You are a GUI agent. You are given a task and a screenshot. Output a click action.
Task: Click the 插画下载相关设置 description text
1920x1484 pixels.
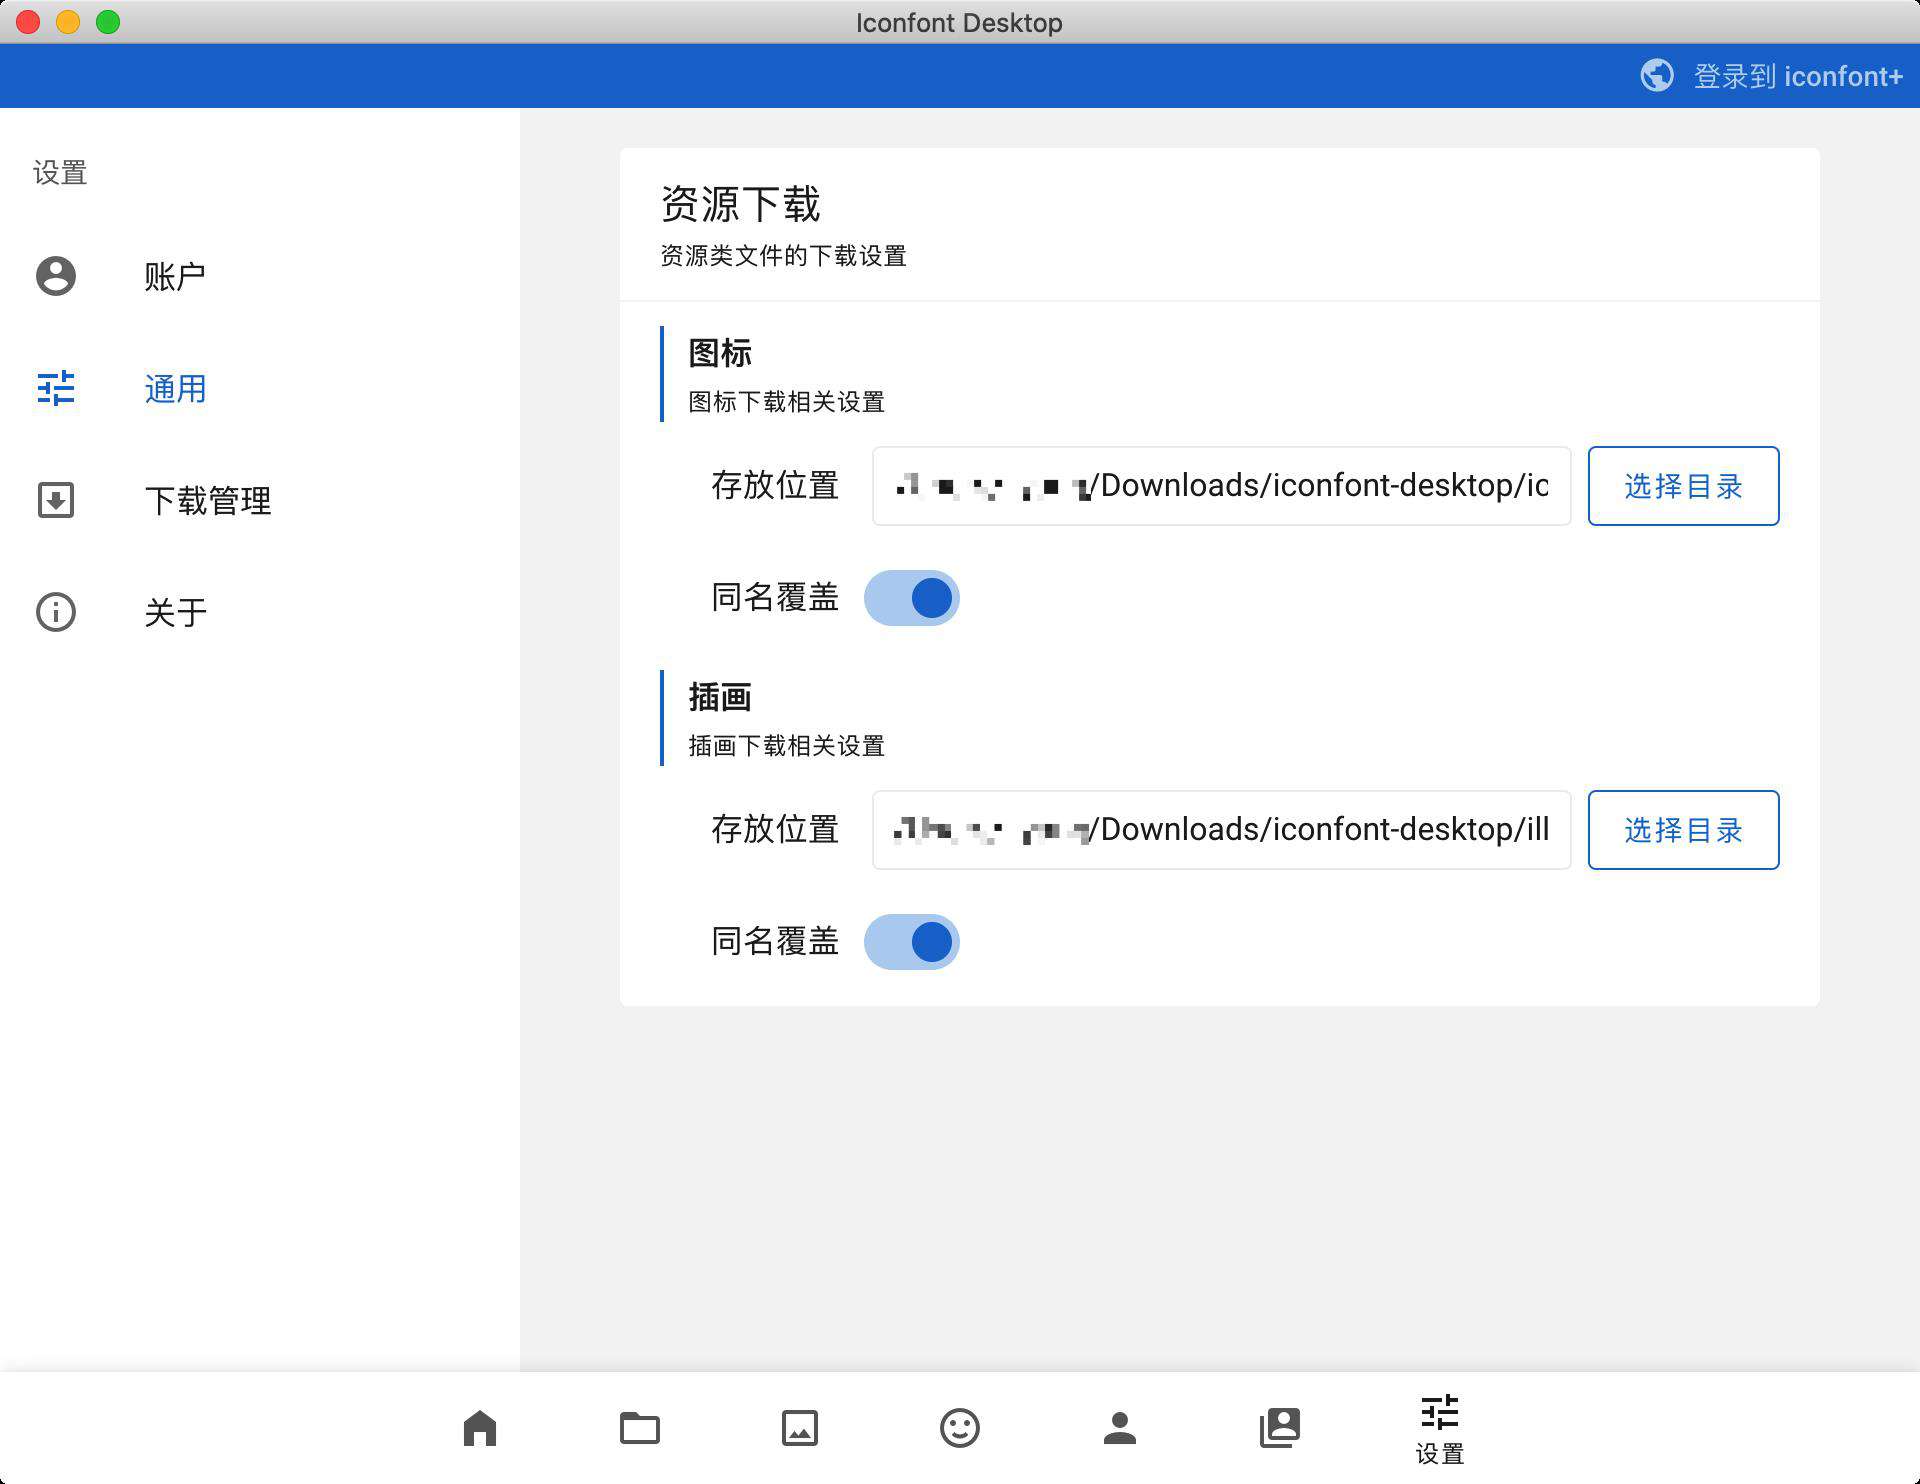787,746
